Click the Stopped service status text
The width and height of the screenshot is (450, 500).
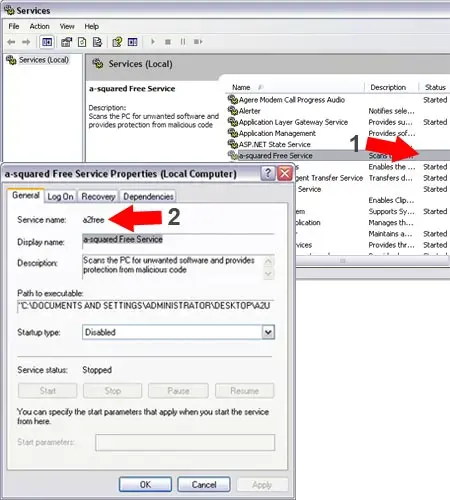[97, 370]
